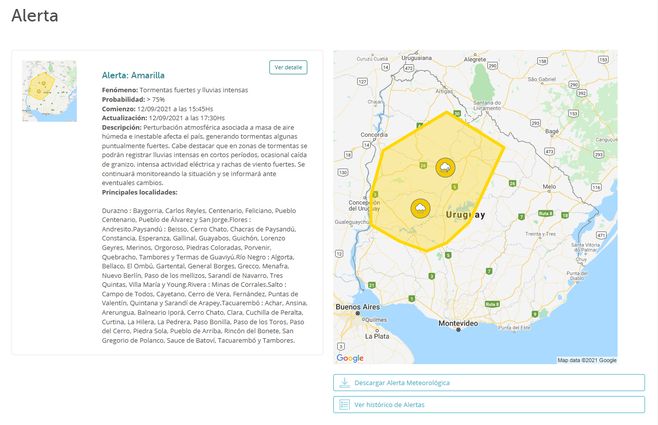Click Map data ©2021 Google attribution

[587, 359]
